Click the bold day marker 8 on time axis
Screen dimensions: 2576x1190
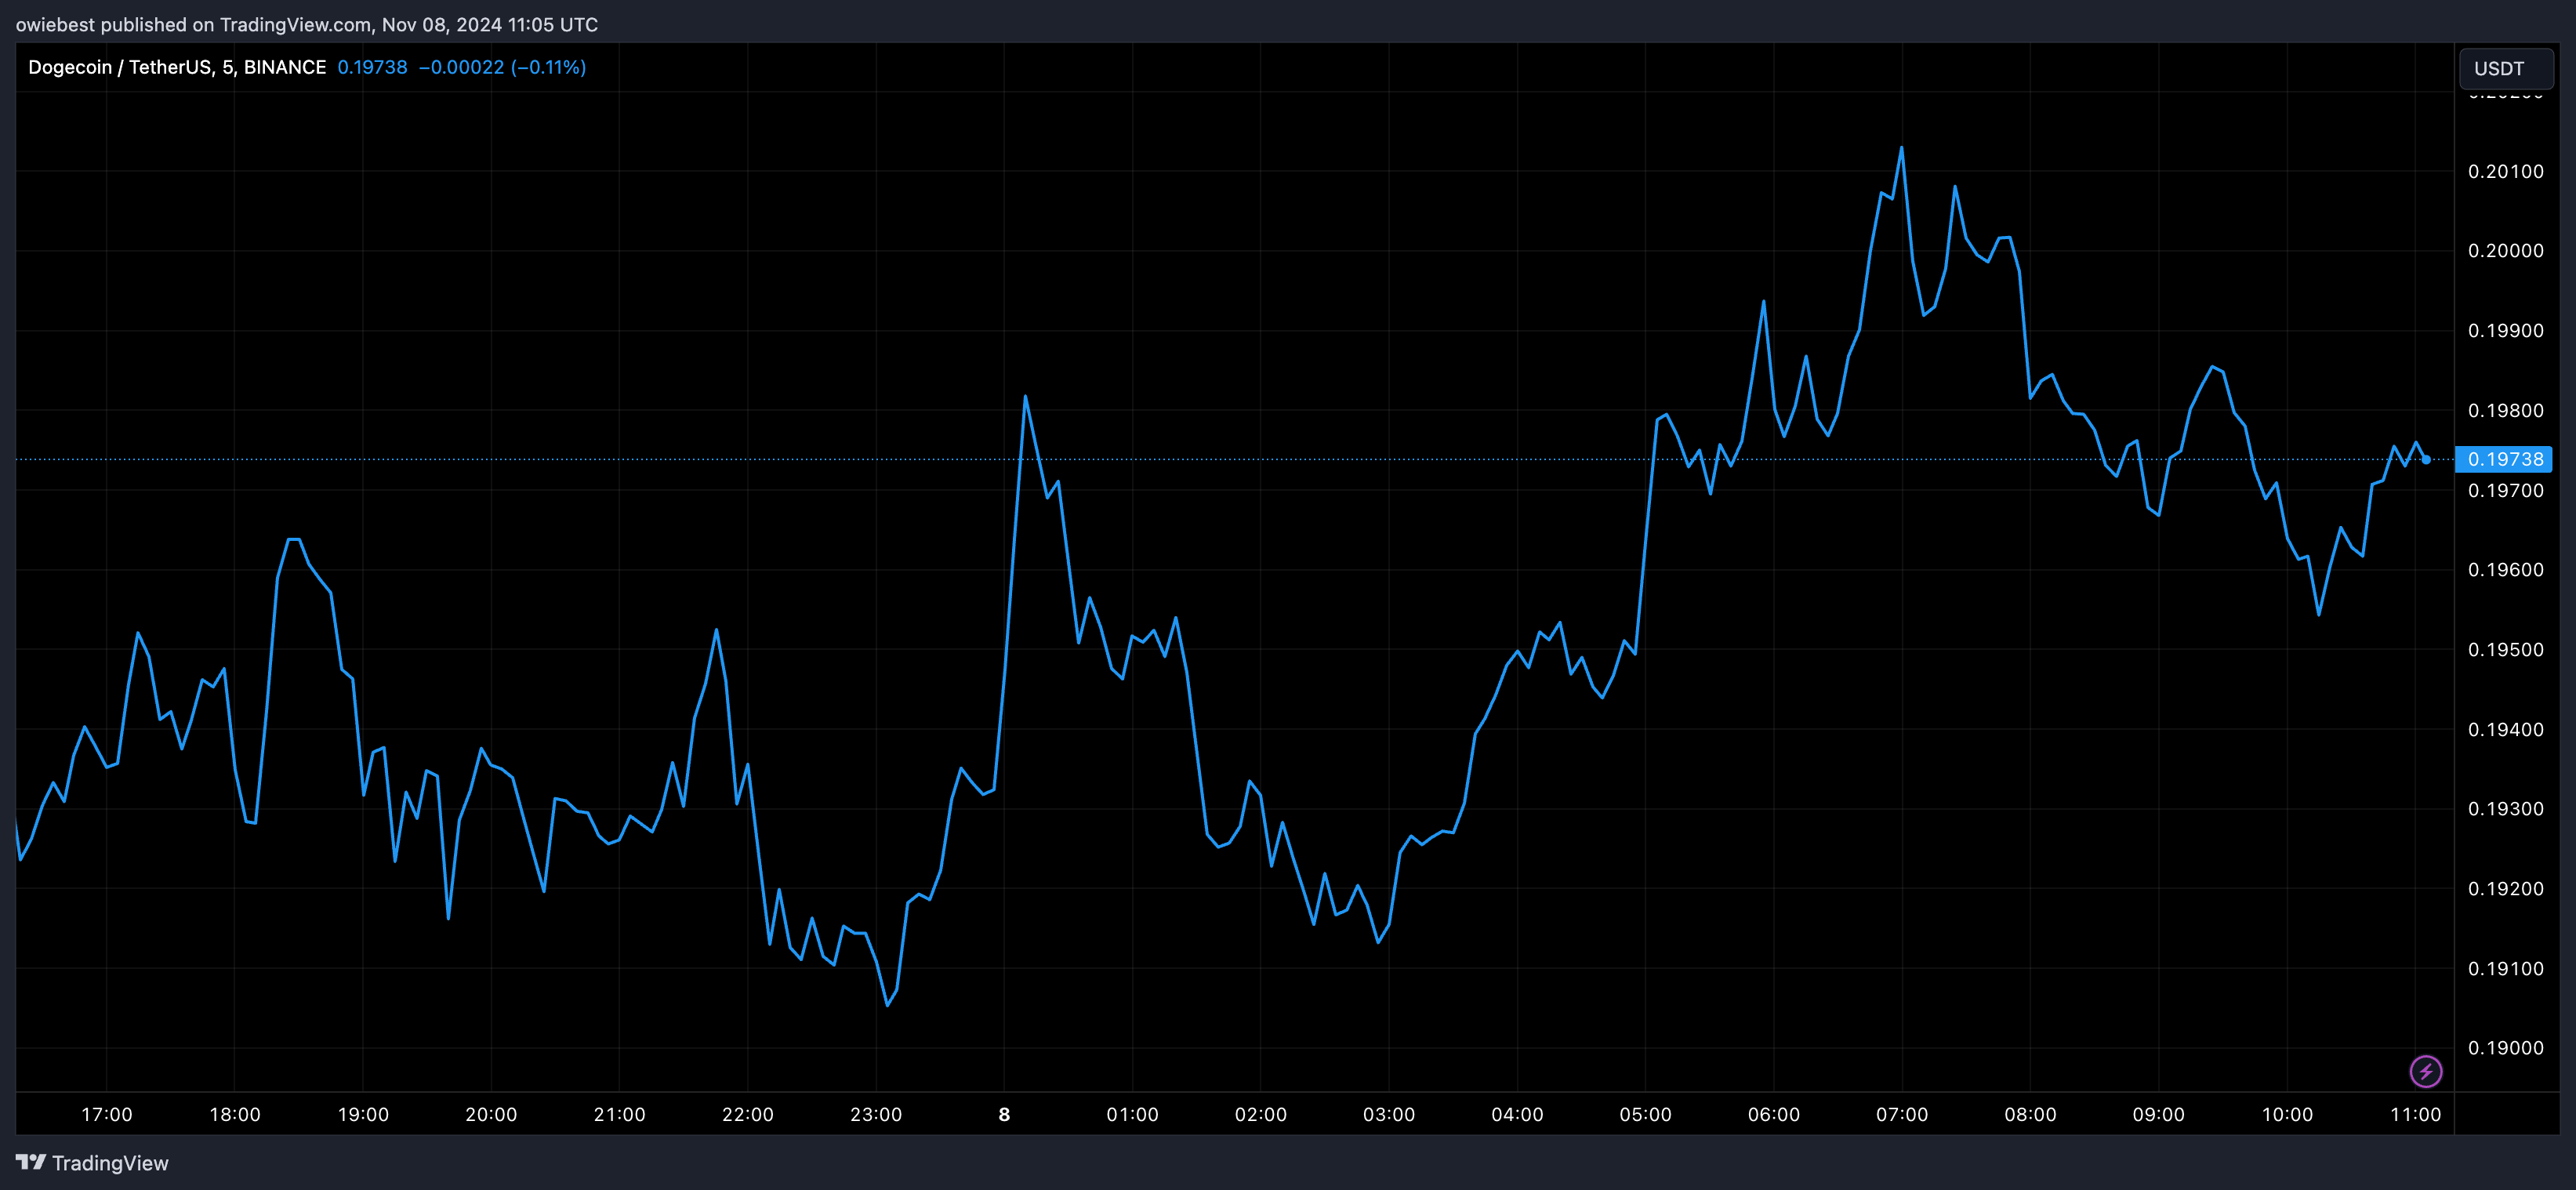coord(1004,1114)
